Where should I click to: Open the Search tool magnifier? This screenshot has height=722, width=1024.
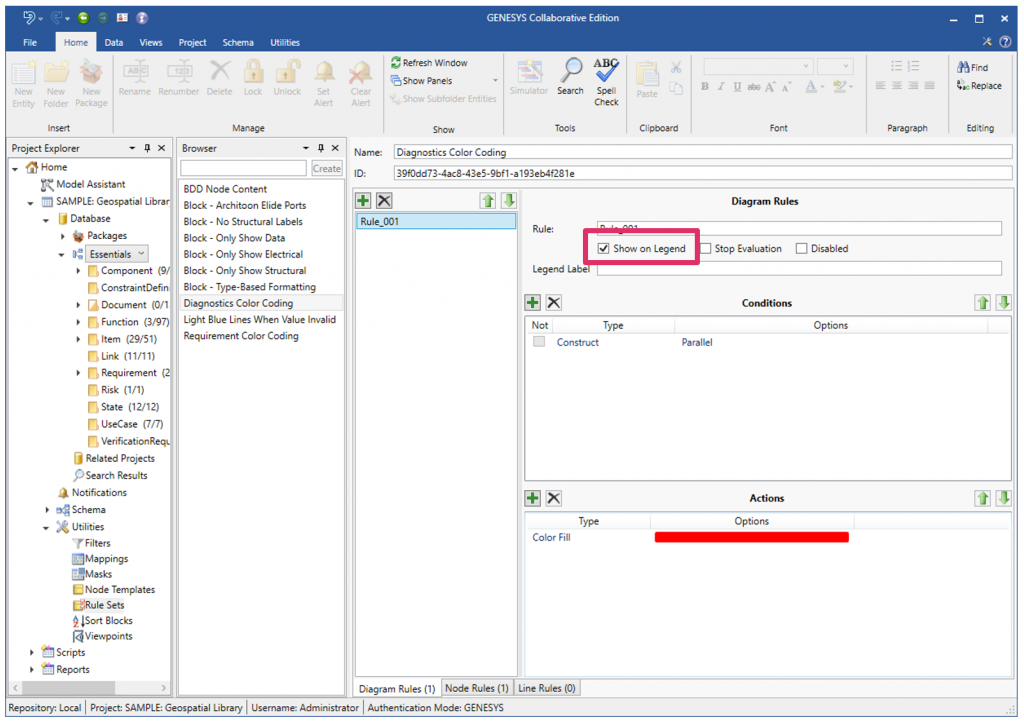[571, 71]
